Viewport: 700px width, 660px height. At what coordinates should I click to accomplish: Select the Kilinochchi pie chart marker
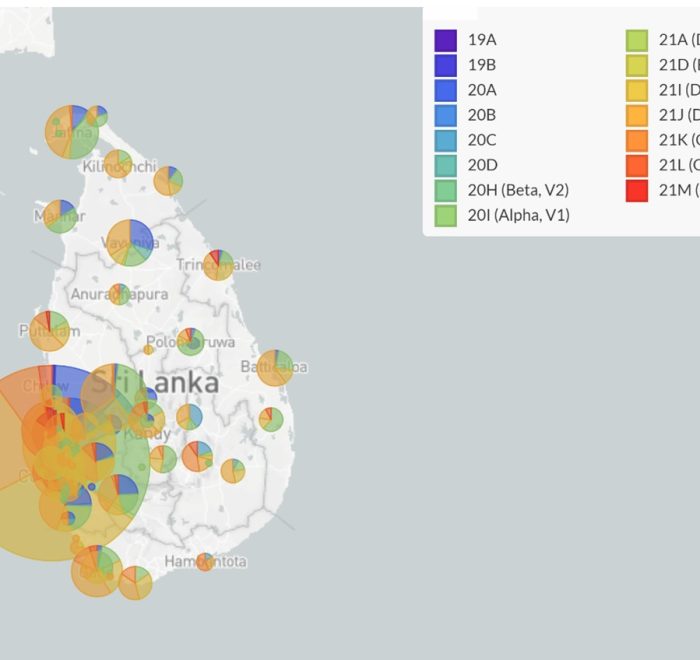click(118, 163)
